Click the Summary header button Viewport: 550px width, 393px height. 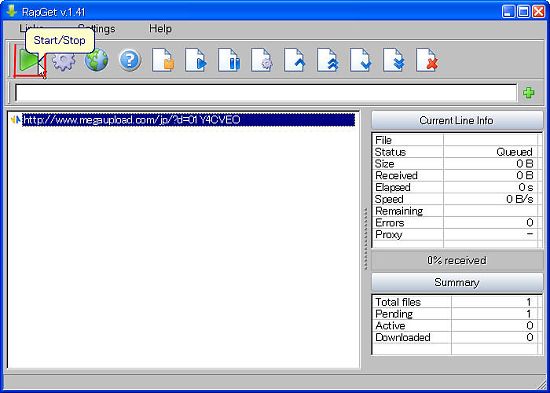[x=457, y=282]
